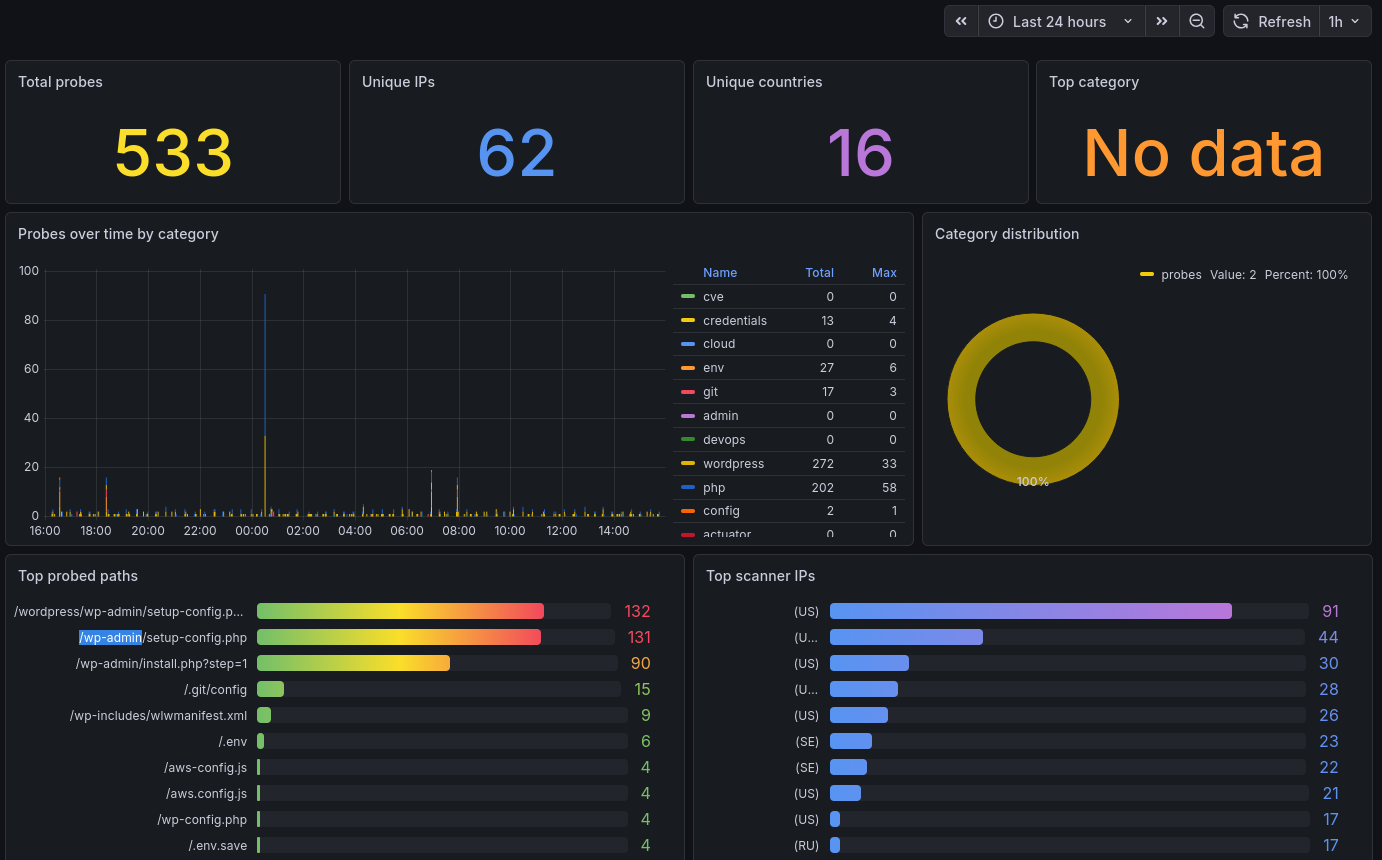Image resolution: width=1382 pixels, height=860 pixels.
Task: Click the Unique IPs value 62
Action: pyautogui.click(x=516, y=152)
